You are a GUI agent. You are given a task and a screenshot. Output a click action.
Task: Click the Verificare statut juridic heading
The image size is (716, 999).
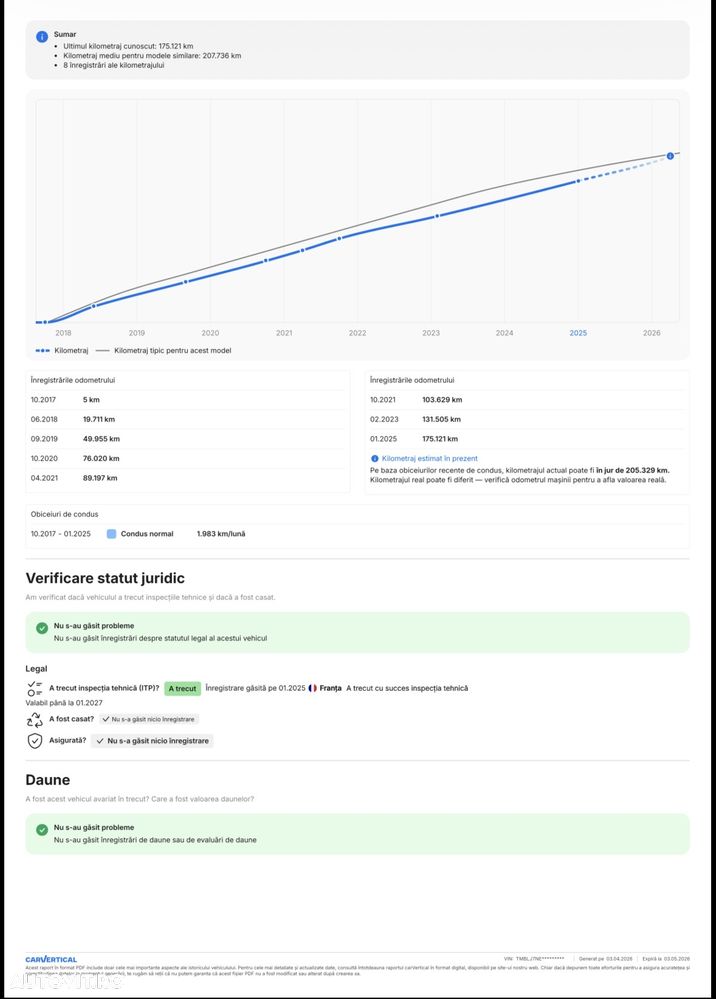pyautogui.click(x=105, y=578)
